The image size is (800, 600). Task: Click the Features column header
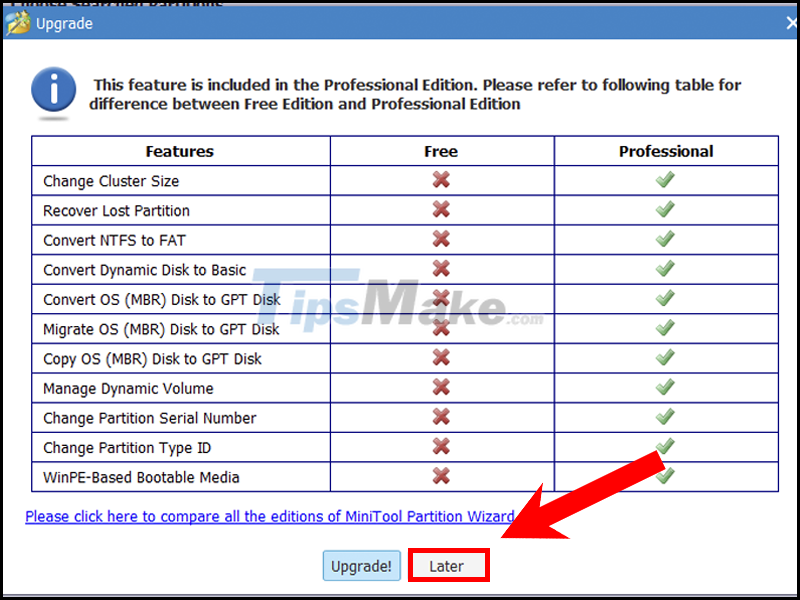[180, 151]
